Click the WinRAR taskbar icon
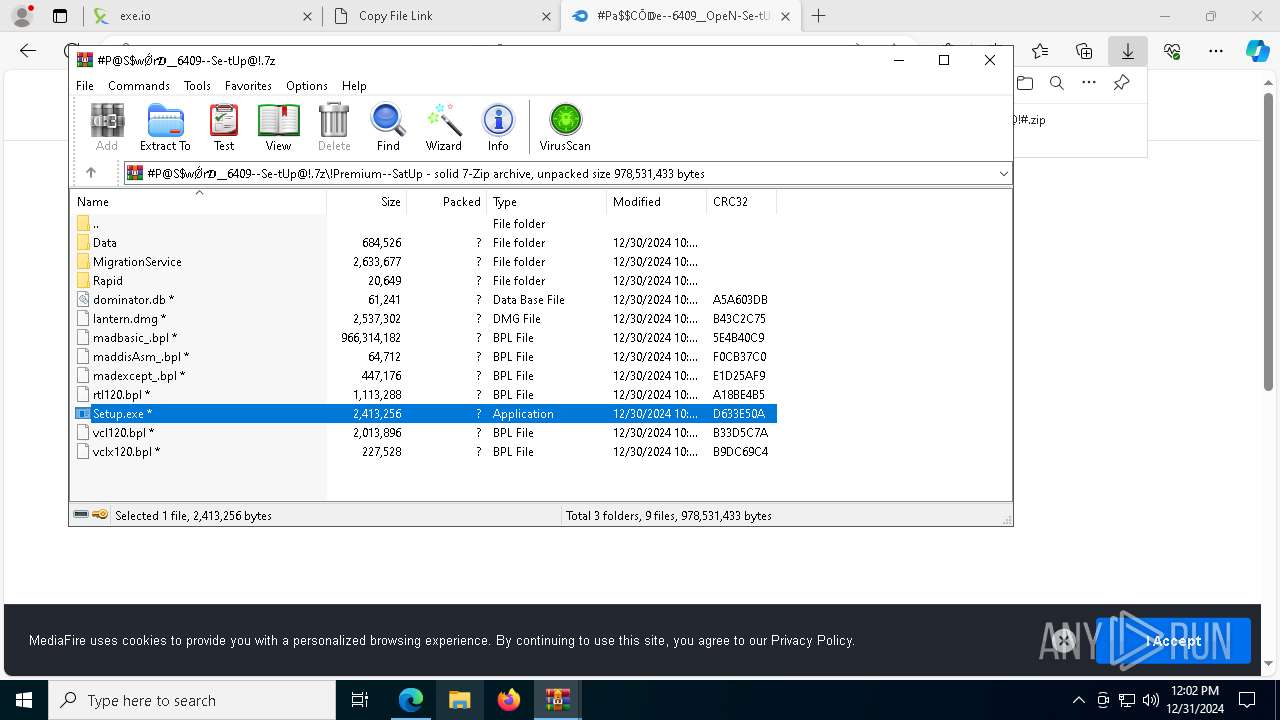Viewport: 1280px width, 720px height. pos(557,700)
